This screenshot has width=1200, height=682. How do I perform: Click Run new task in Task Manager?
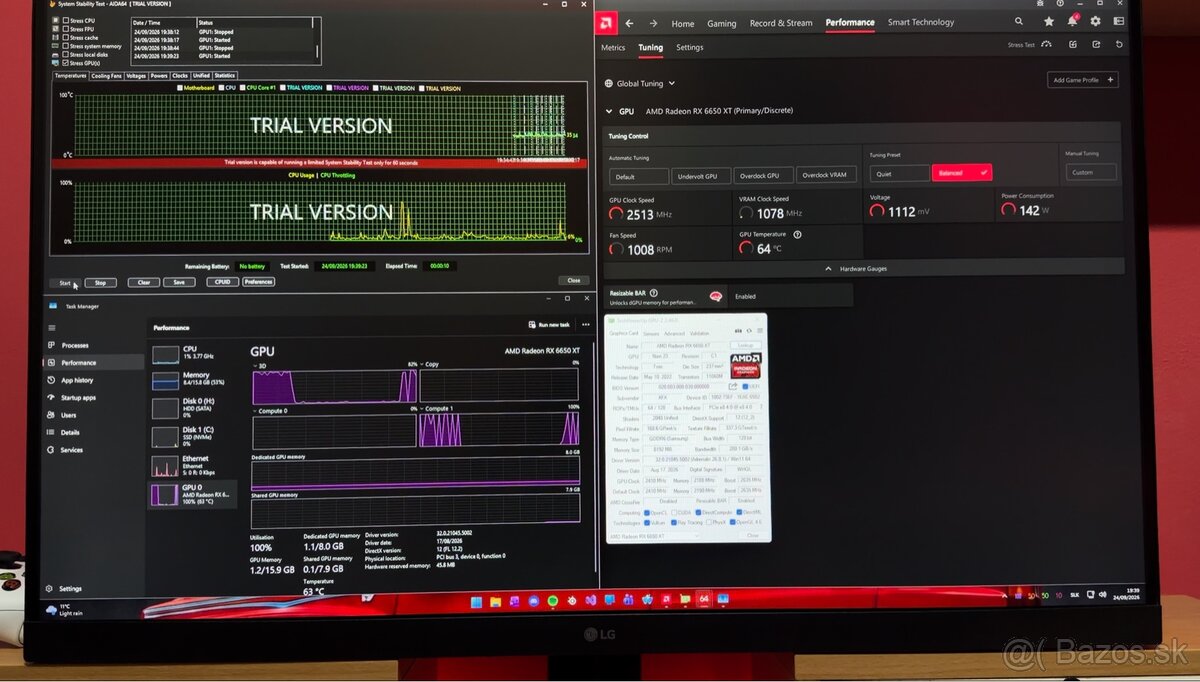(549, 325)
